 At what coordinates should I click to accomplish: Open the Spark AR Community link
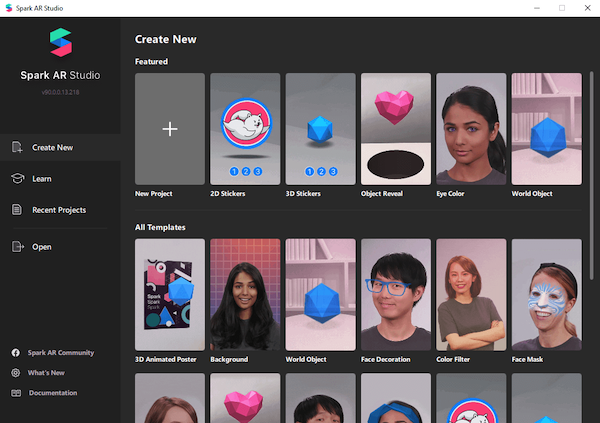click(61, 353)
